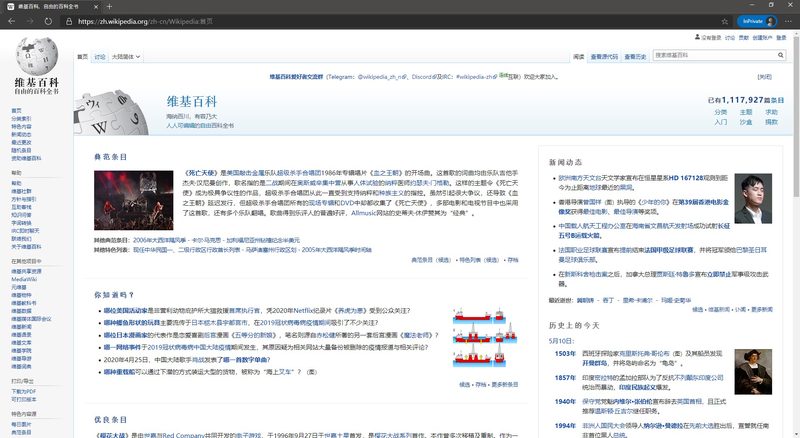Open the browser settings three-dots menu
Viewport: 800px width, 438px height.
[x=788, y=21]
